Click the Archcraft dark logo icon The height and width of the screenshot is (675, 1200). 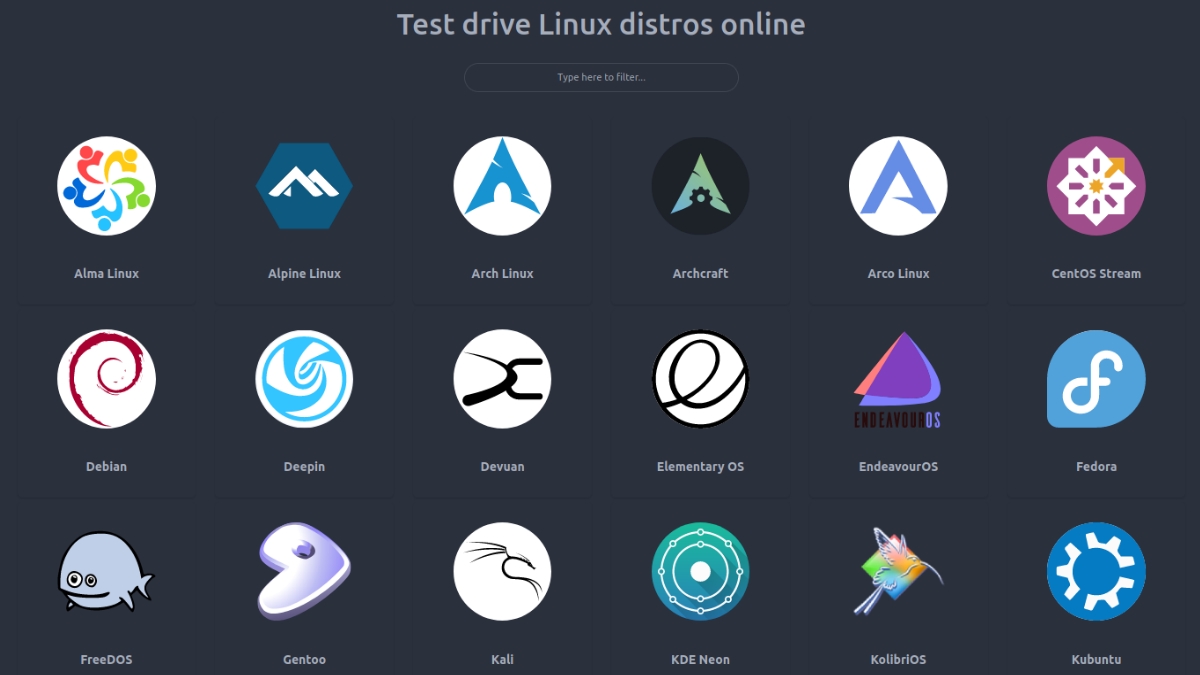tap(700, 186)
